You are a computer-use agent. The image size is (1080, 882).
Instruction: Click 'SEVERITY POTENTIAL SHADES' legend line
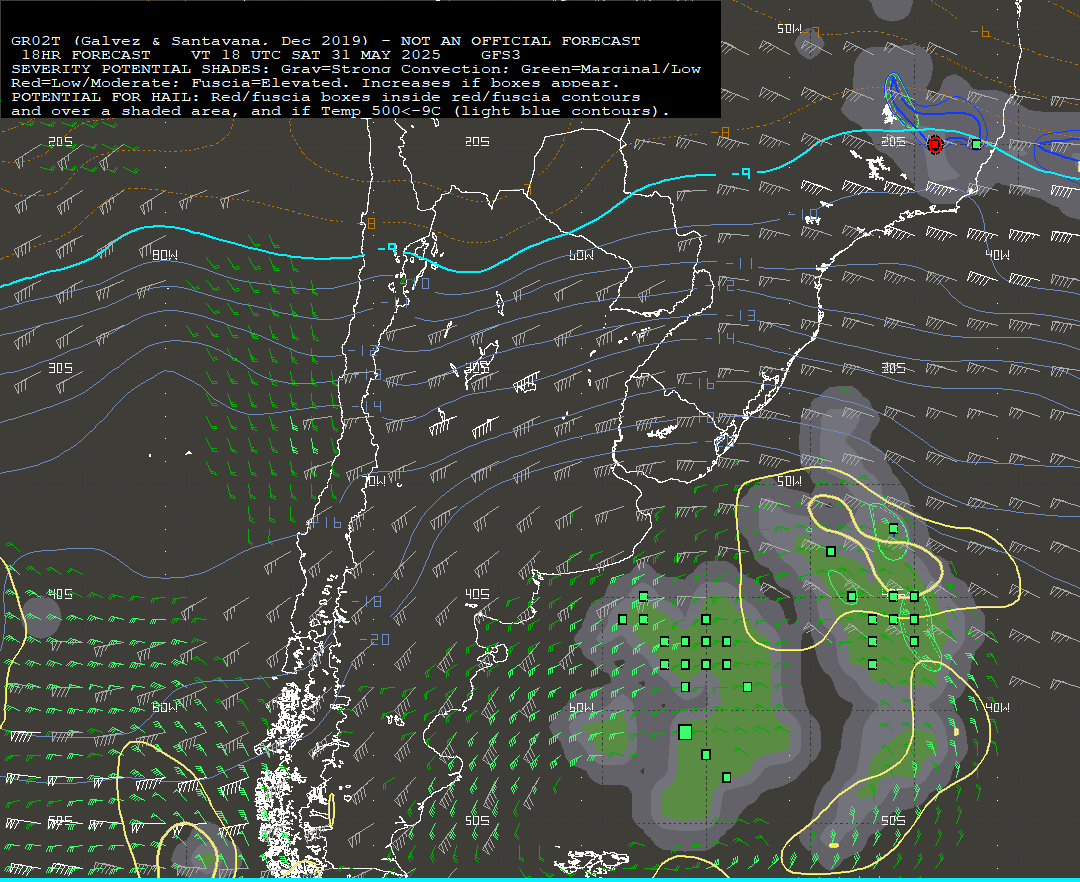[x=356, y=69]
